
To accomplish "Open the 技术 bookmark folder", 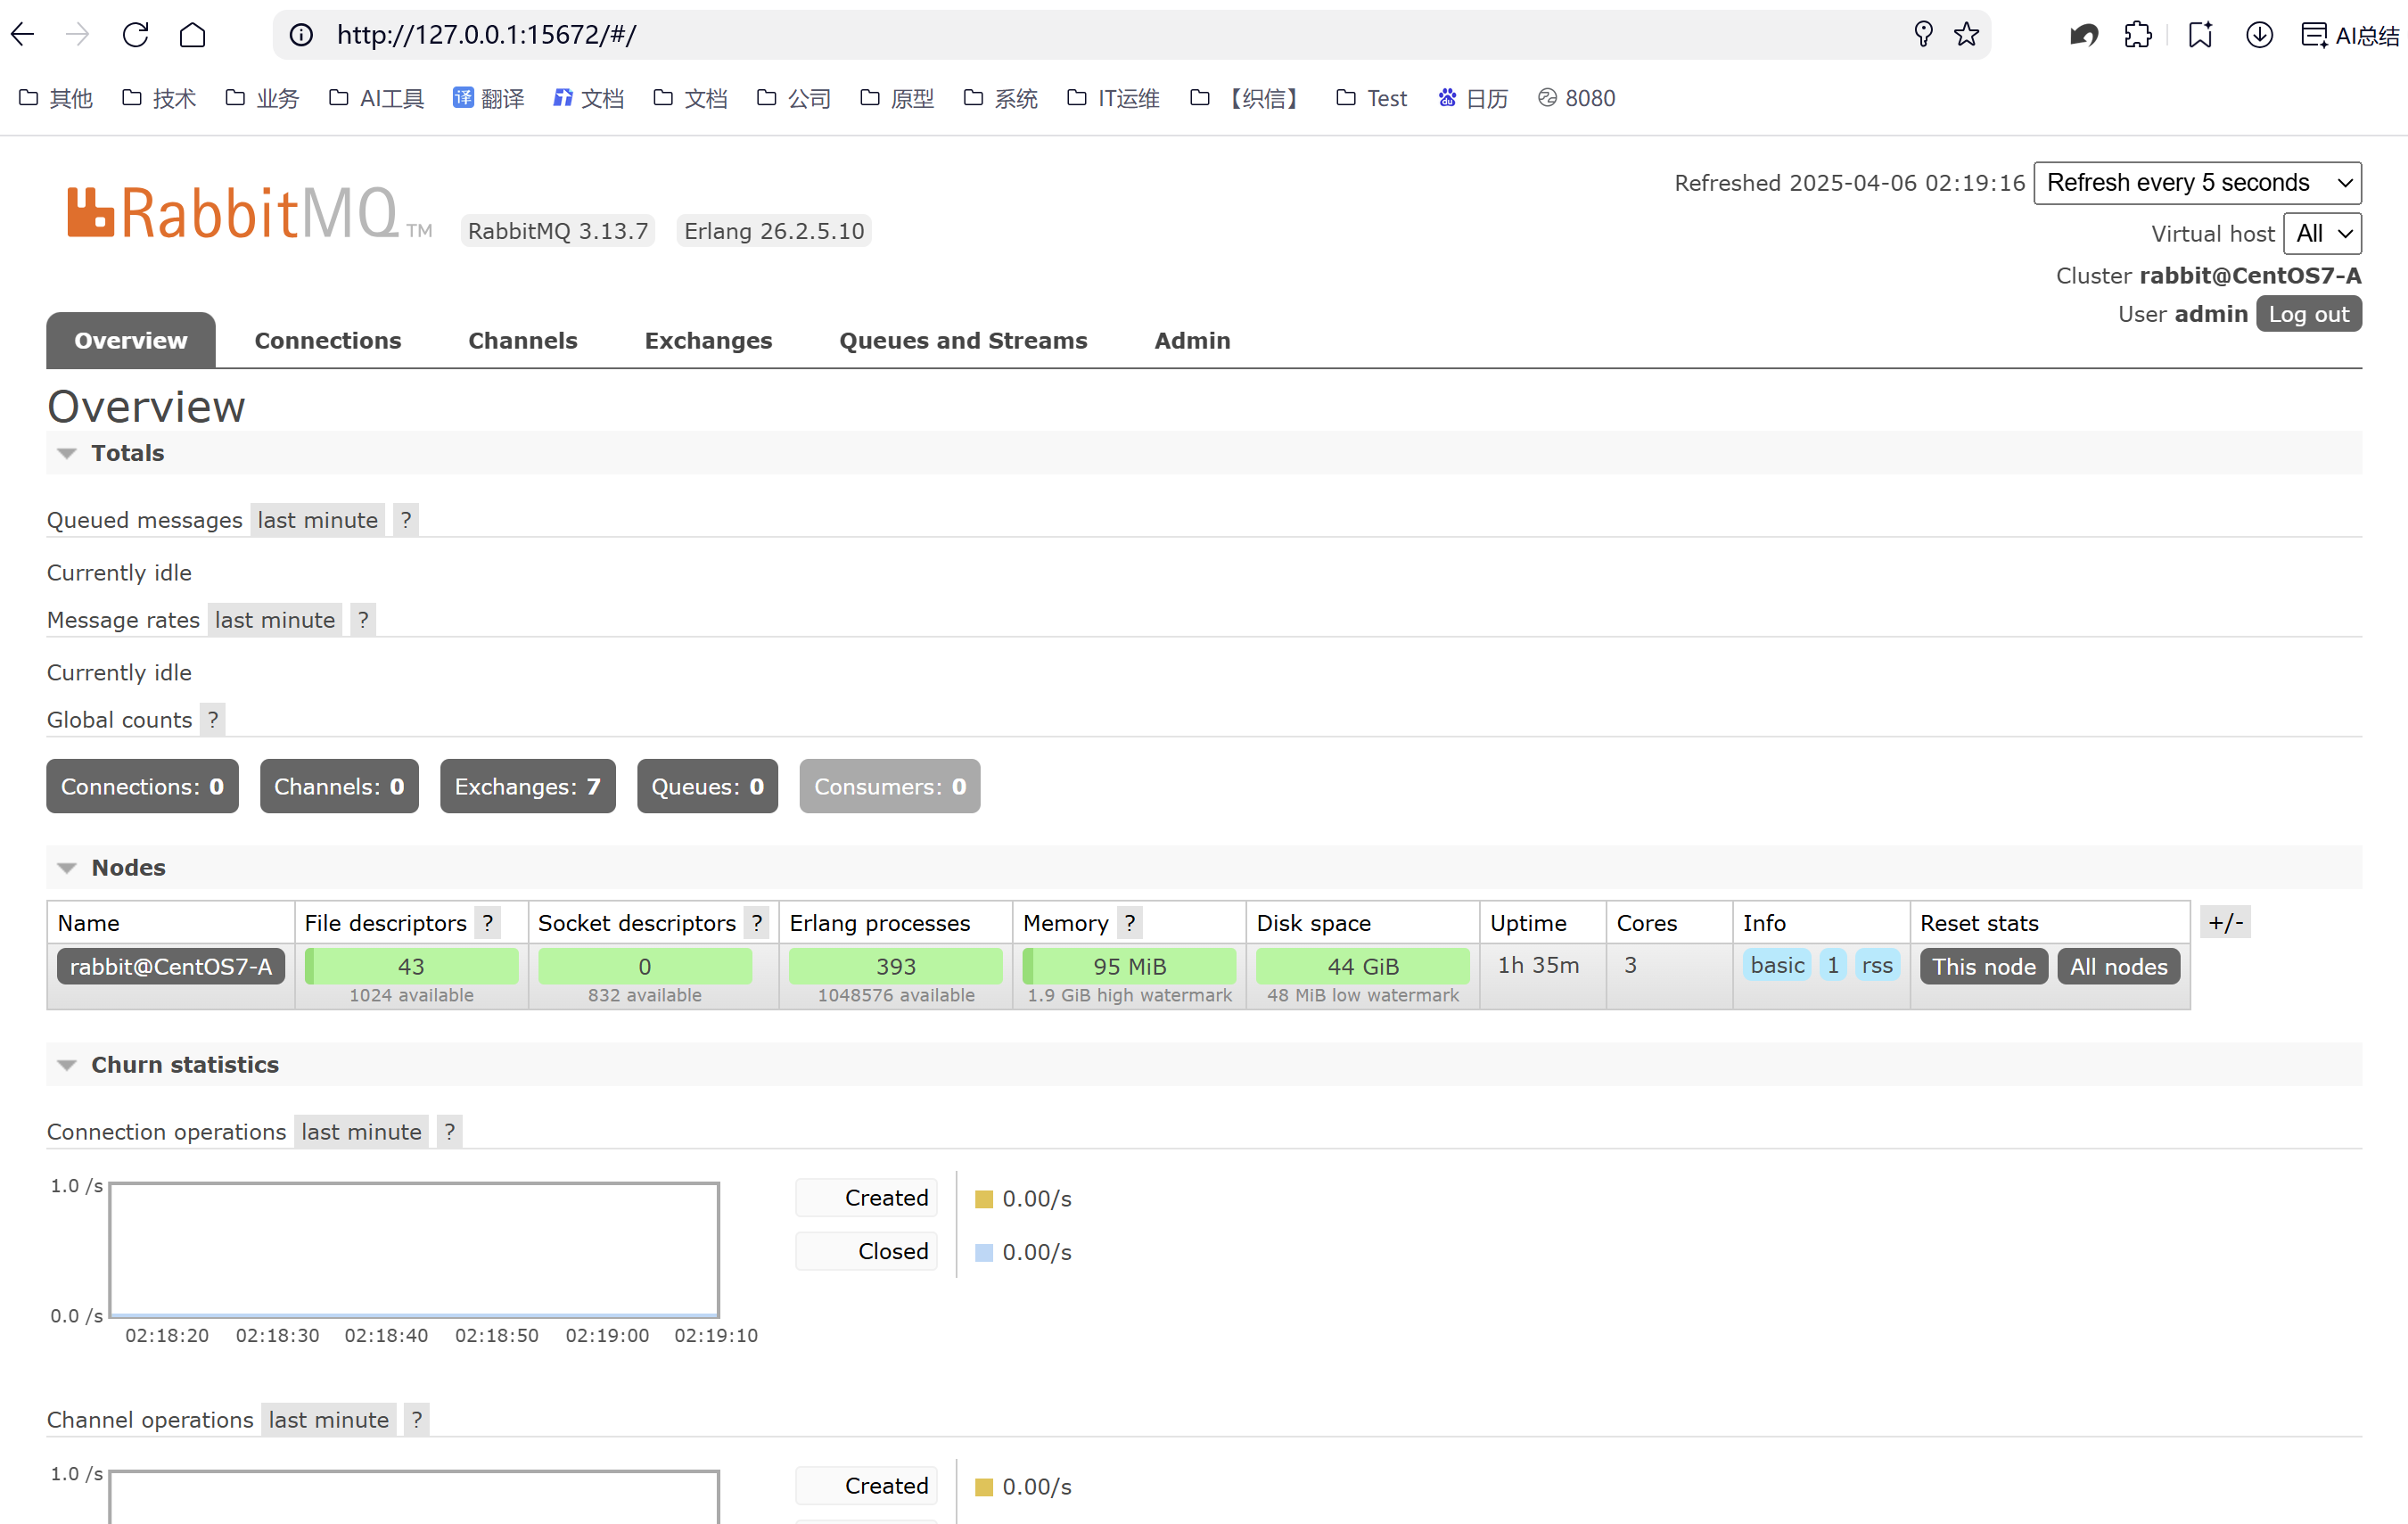I will (x=159, y=98).
